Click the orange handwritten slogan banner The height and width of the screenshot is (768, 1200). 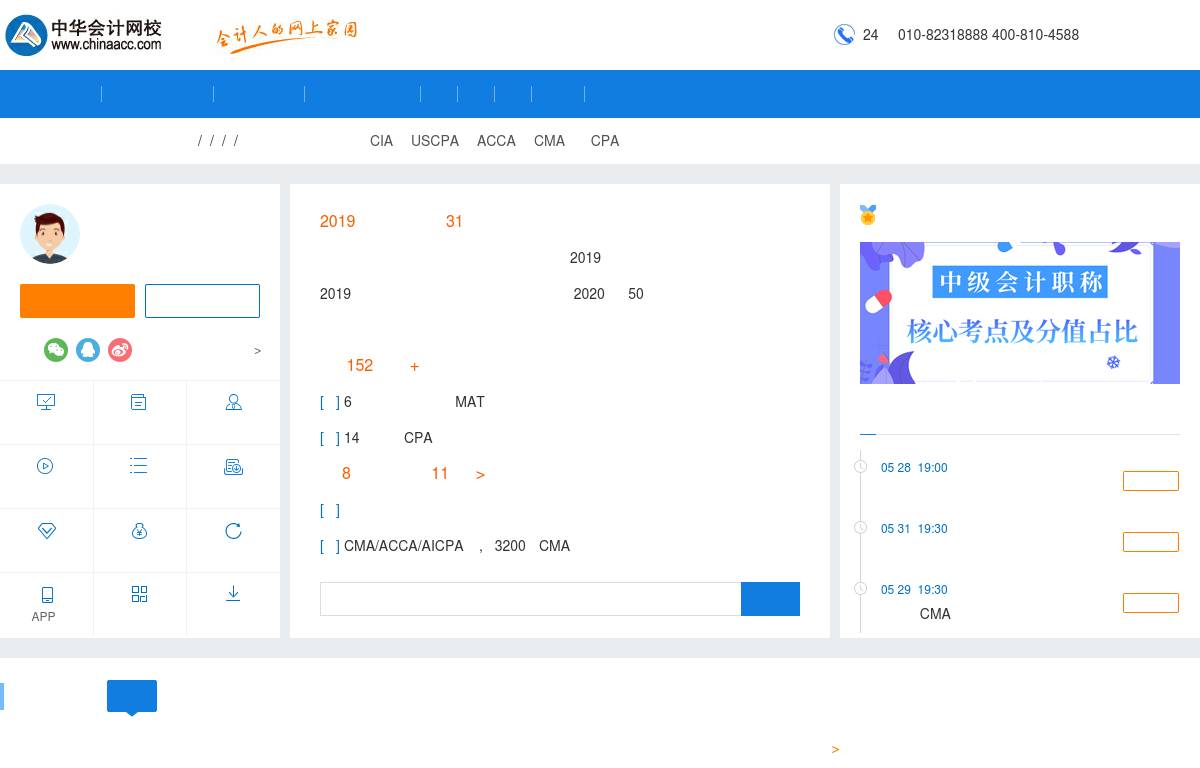click(287, 35)
